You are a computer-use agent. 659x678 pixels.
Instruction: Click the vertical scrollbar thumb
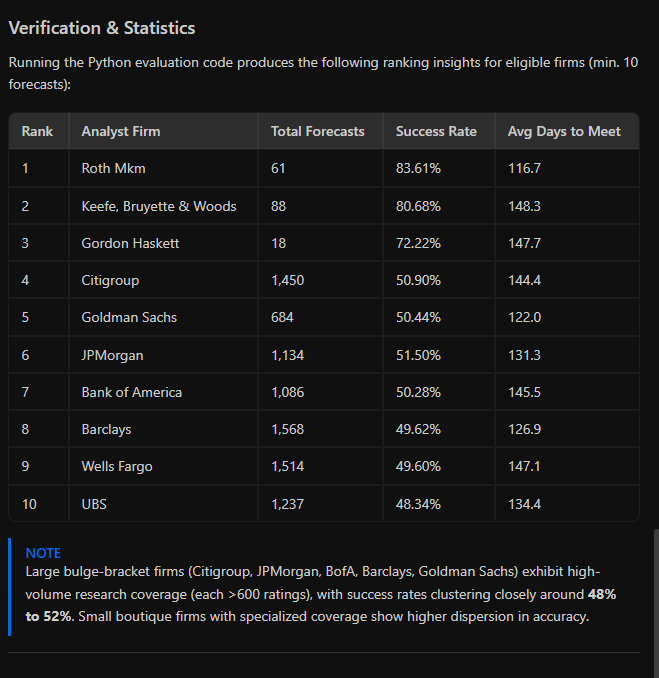[656, 603]
